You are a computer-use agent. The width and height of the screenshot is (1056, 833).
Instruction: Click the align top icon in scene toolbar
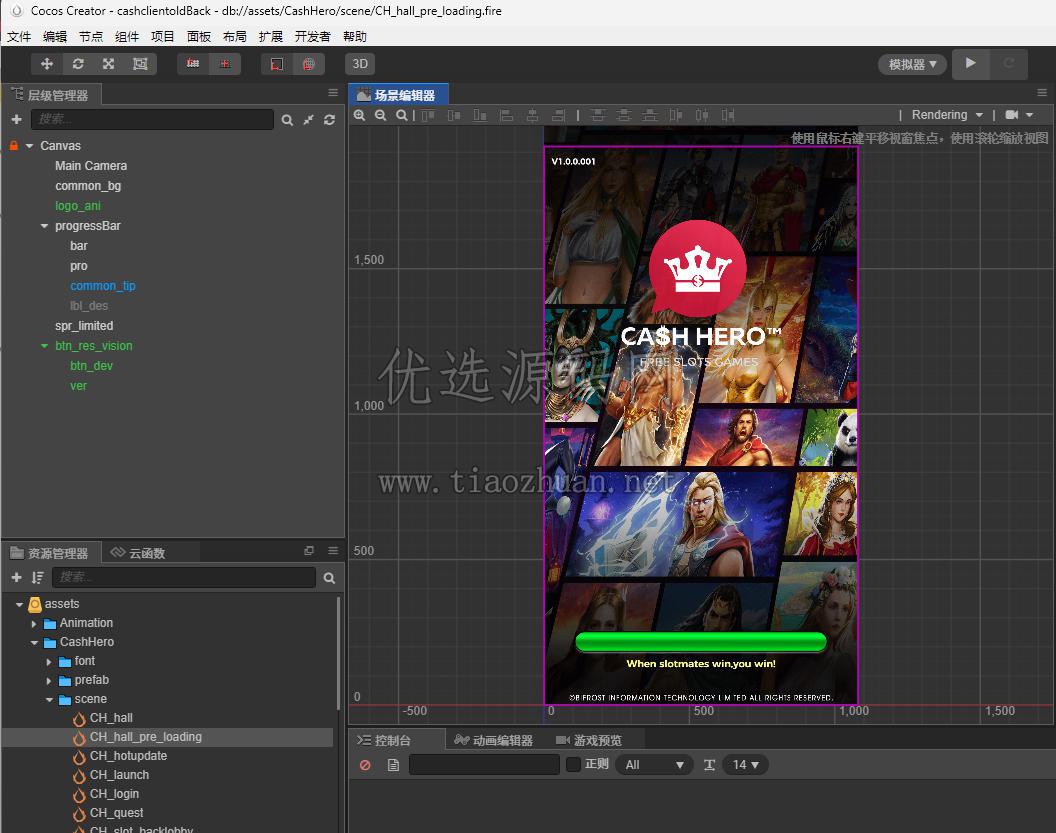428,115
